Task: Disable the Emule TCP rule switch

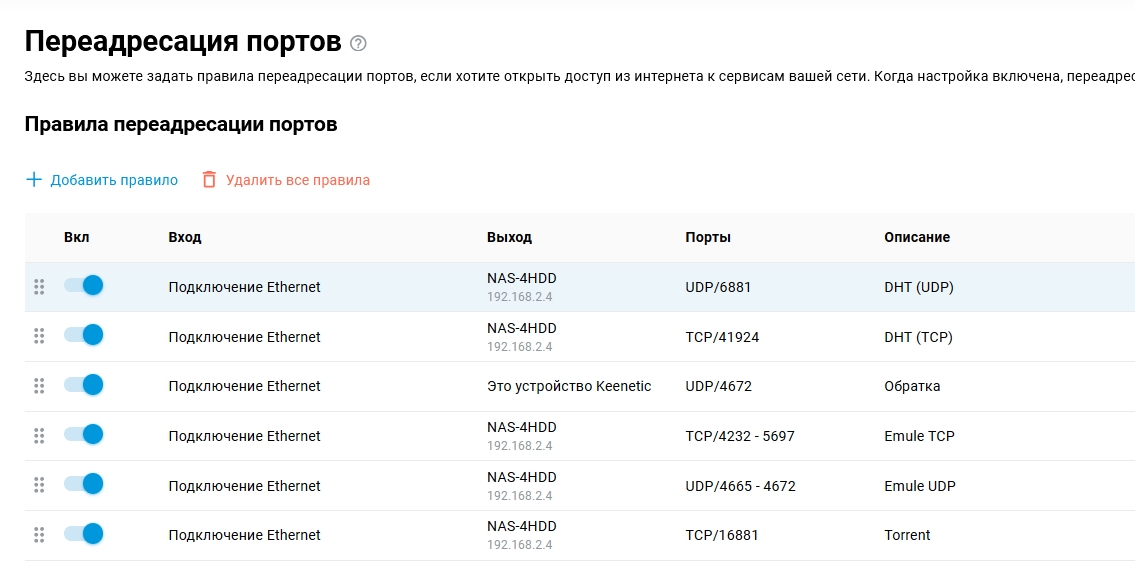Action: point(84,435)
